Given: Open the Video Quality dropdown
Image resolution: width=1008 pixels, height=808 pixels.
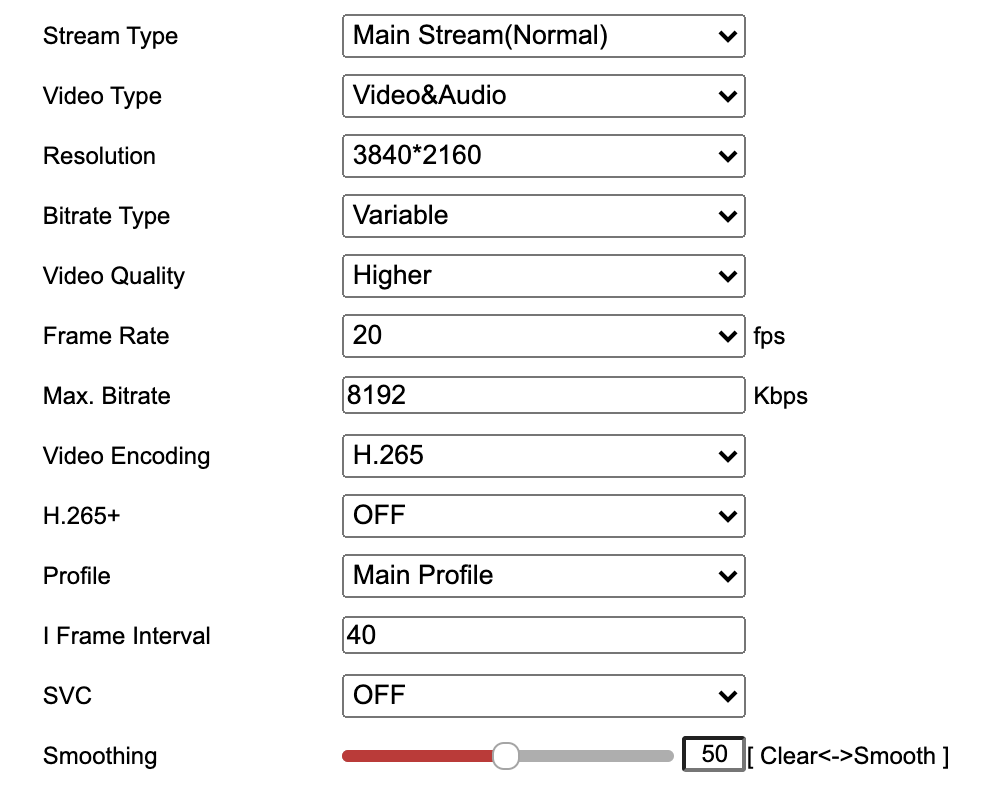Looking at the screenshot, I should 543,276.
